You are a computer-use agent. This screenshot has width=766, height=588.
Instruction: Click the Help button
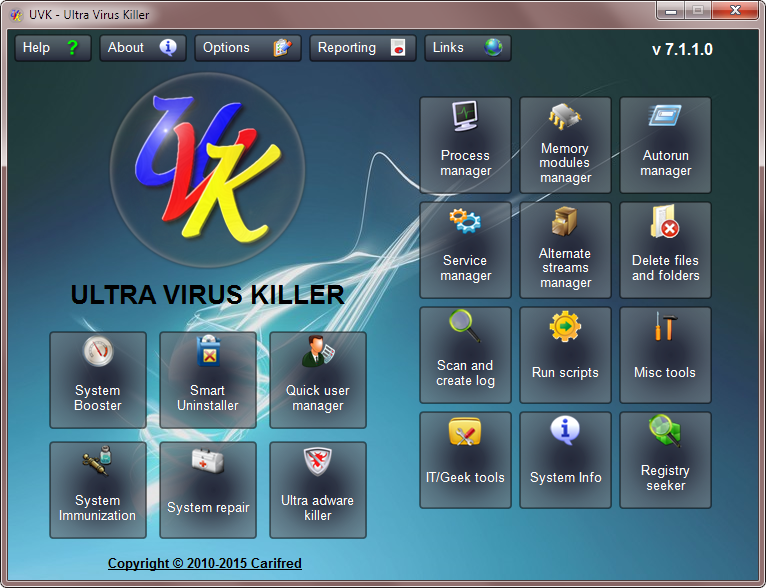53,48
